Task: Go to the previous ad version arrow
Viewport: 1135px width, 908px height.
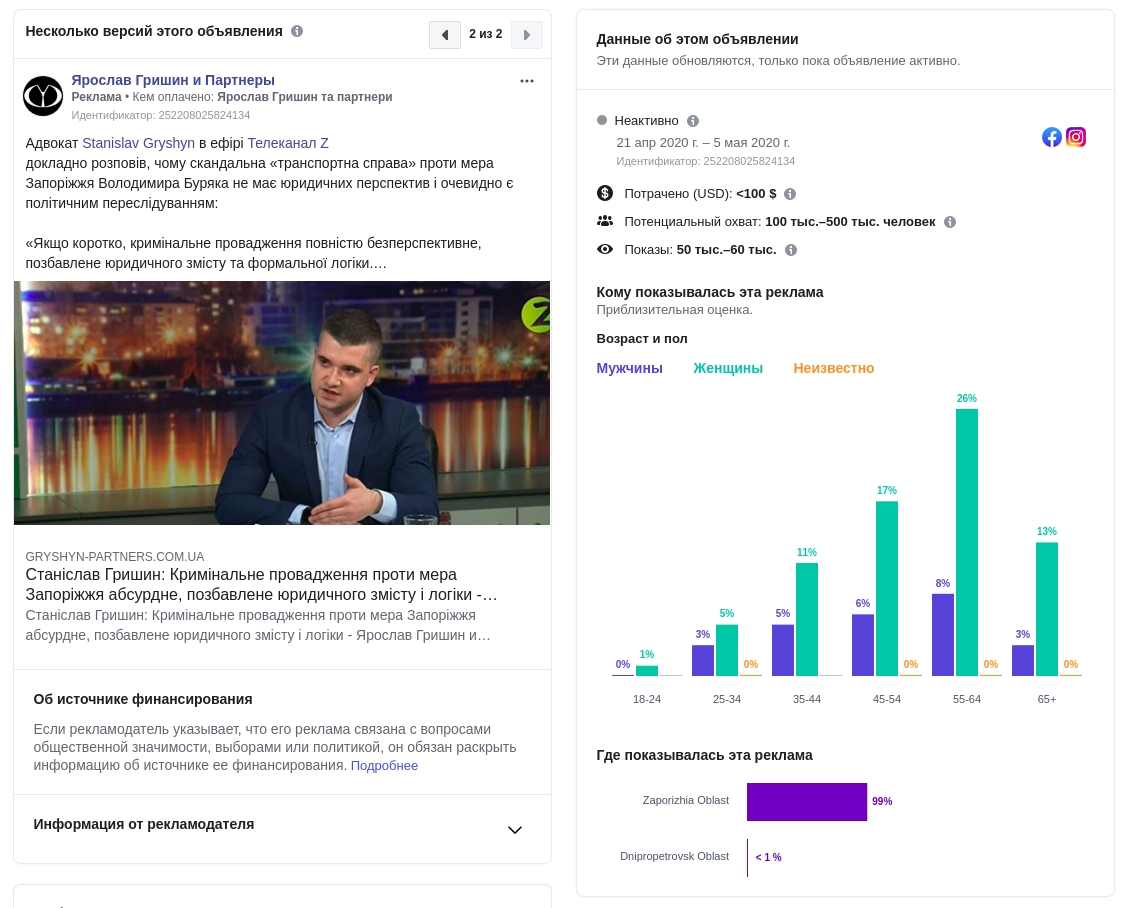Action: tap(444, 35)
